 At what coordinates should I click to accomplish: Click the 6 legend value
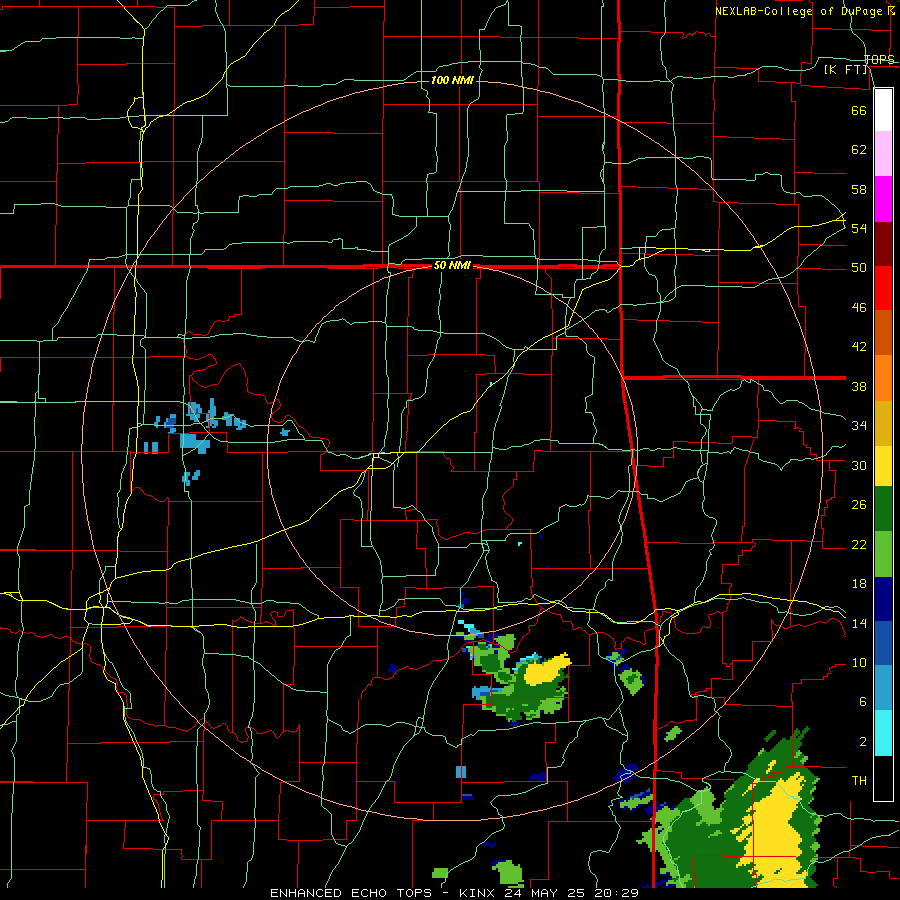coord(862,702)
